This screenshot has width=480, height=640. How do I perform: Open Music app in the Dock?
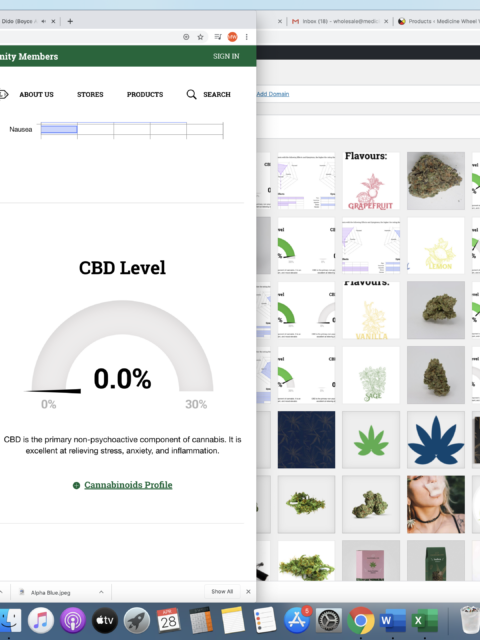tap(40, 620)
